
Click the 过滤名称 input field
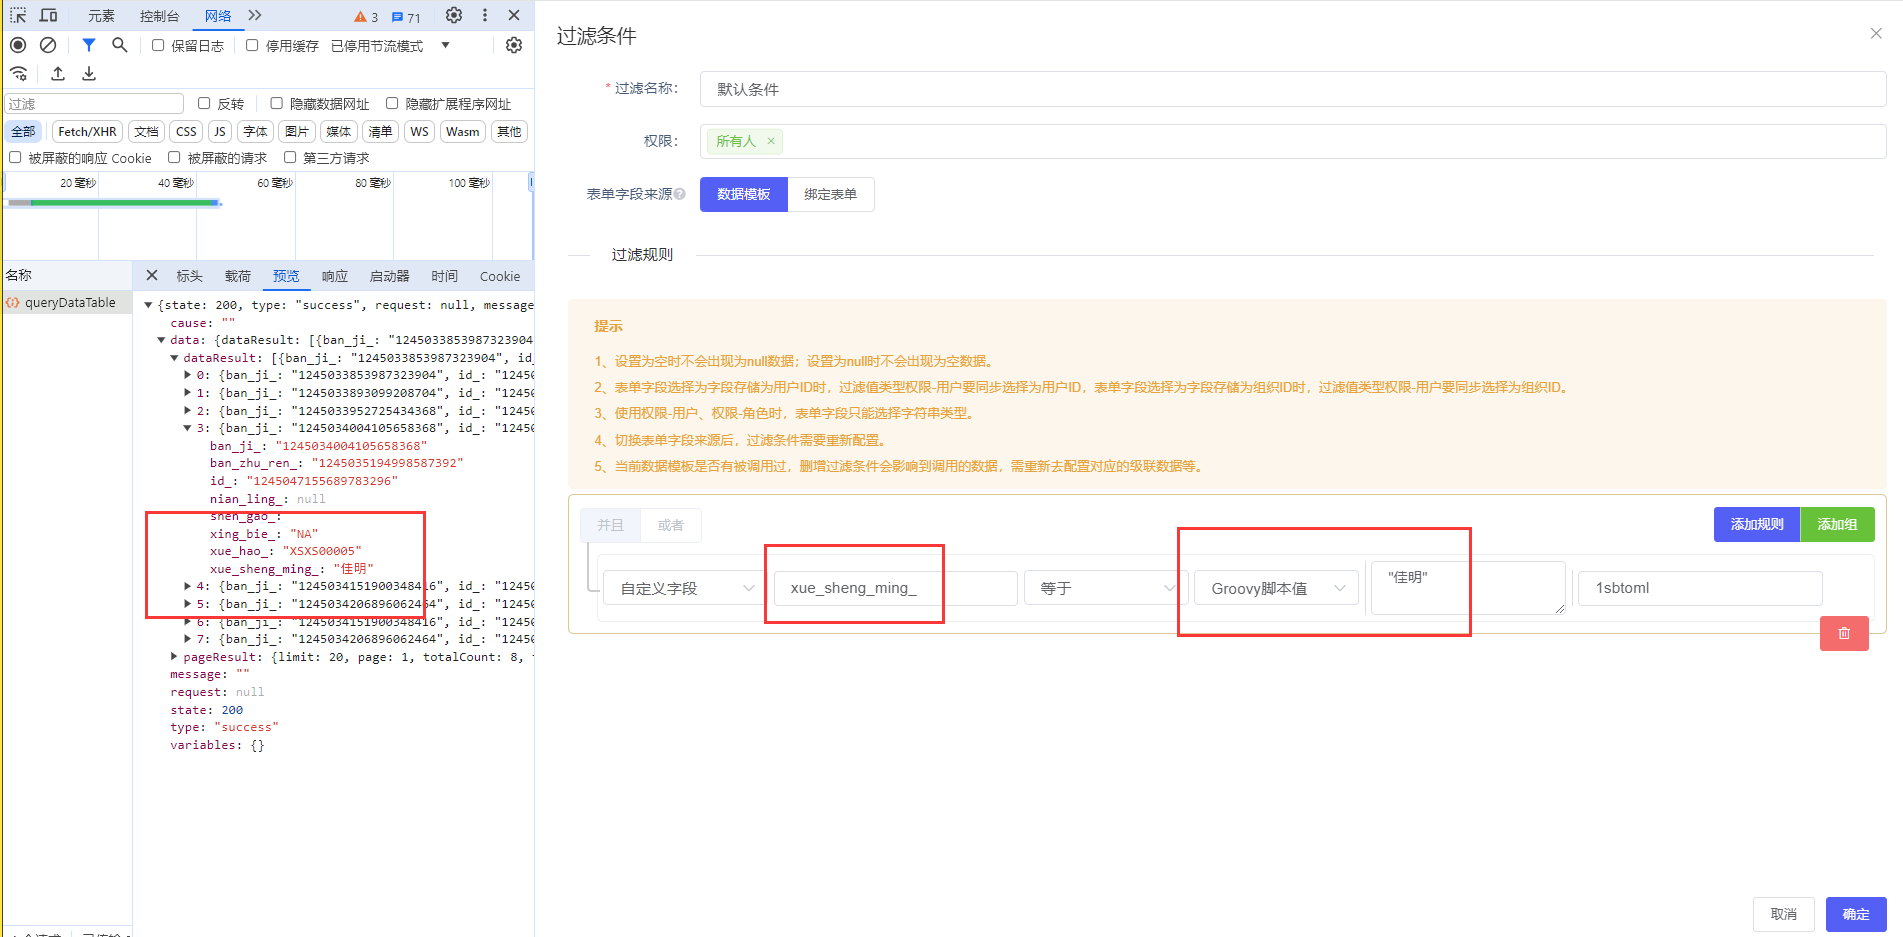(x=1292, y=89)
